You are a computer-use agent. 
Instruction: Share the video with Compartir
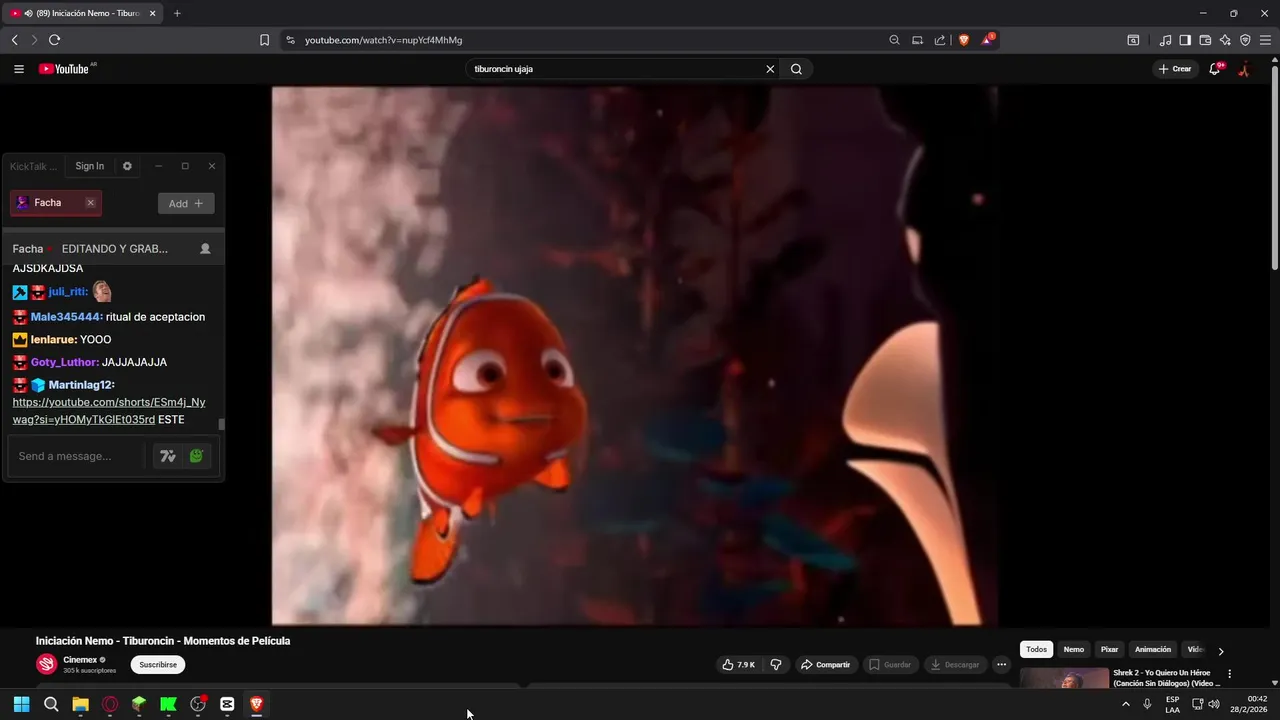[826, 665]
